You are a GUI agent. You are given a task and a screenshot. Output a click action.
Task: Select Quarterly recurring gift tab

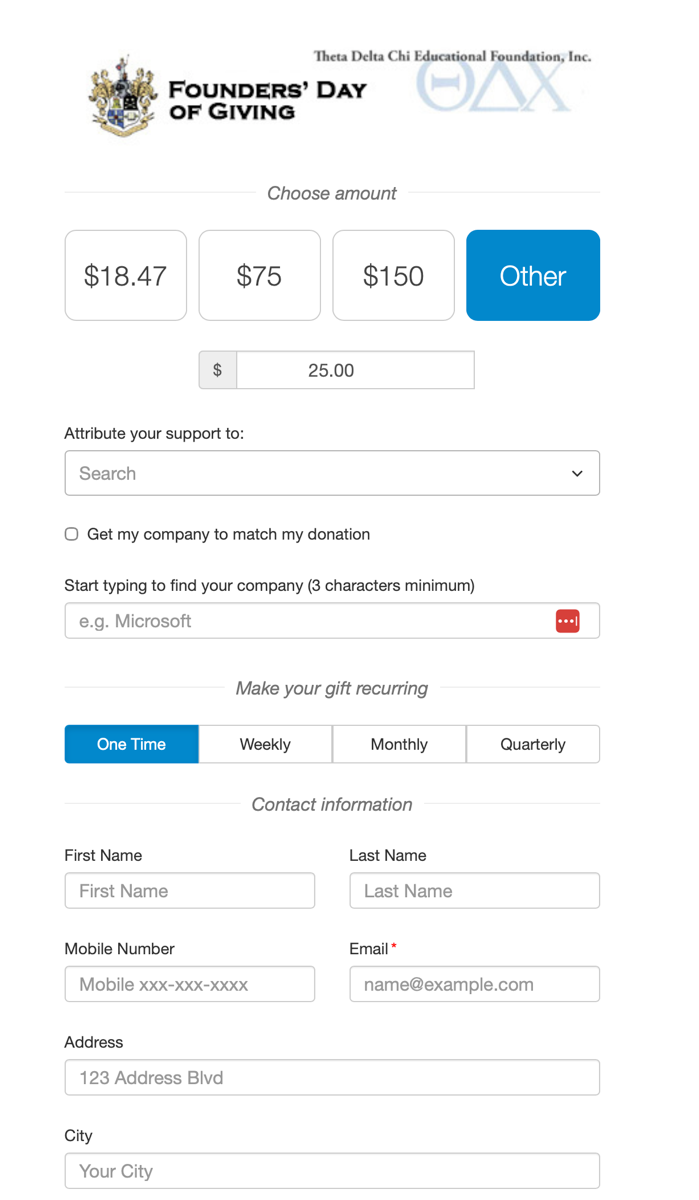tap(533, 744)
